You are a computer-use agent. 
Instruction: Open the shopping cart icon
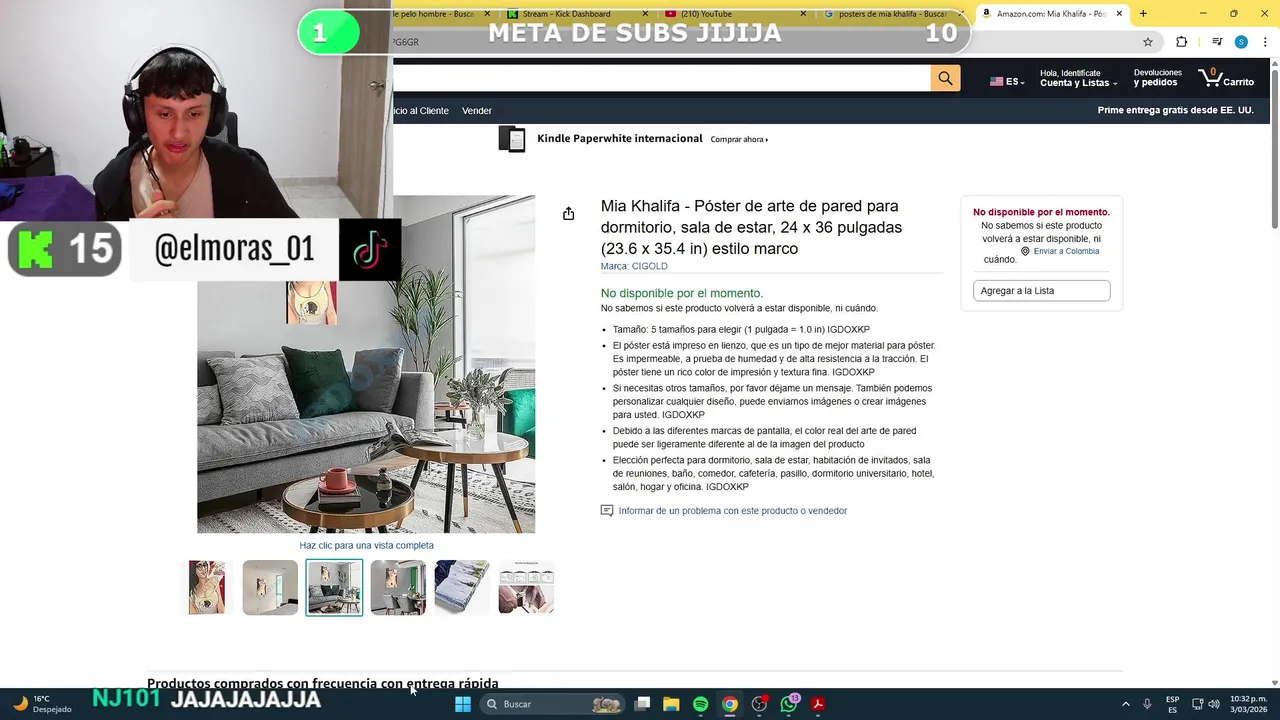(x=1226, y=78)
